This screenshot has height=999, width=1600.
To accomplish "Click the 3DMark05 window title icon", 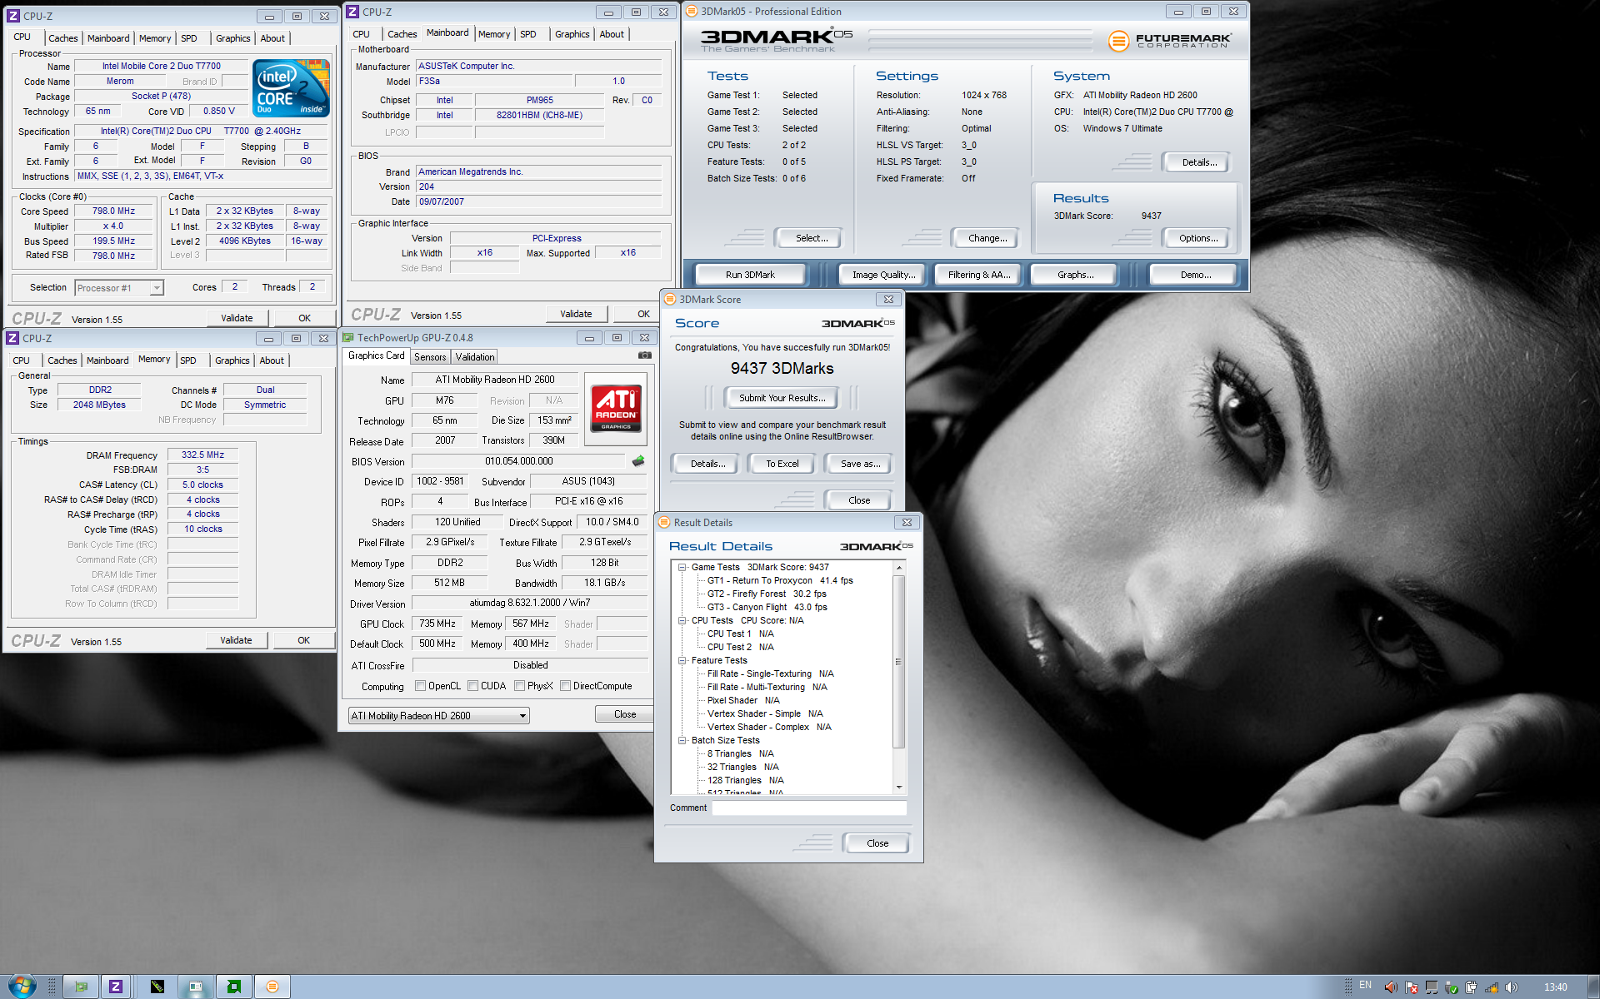I will tap(691, 12).
